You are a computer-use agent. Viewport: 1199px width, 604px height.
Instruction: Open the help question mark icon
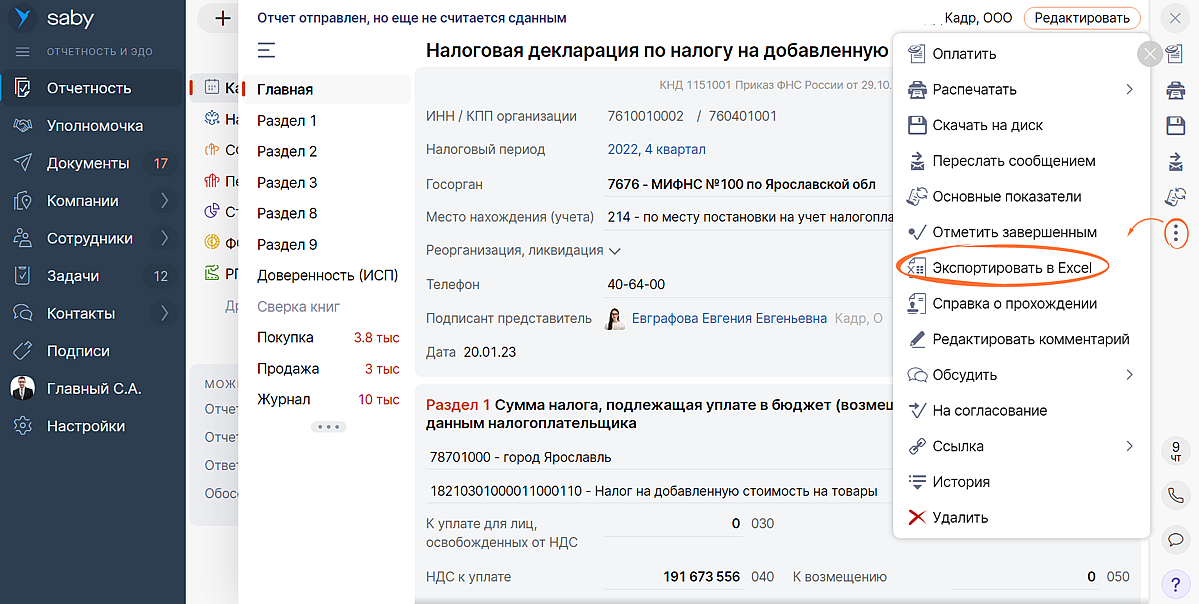click(x=1176, y=583)
